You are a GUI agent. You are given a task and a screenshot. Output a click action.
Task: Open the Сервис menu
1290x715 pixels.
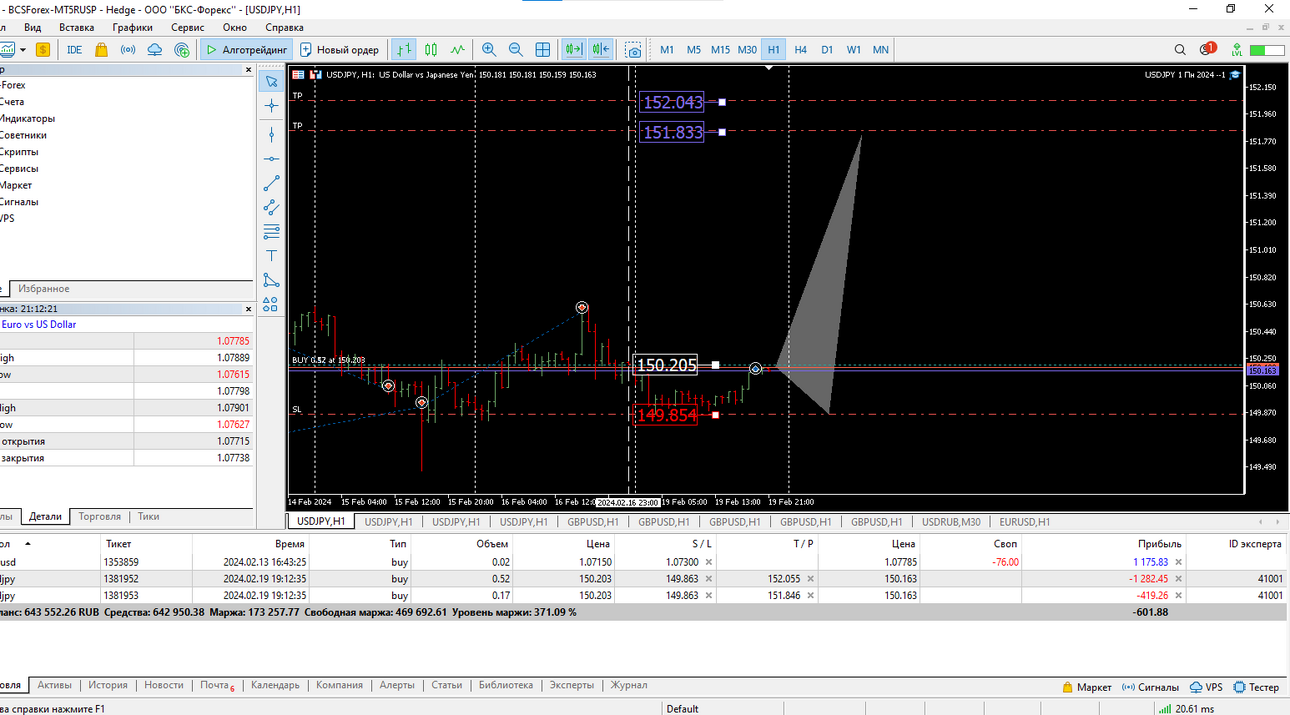coord(188,27)
